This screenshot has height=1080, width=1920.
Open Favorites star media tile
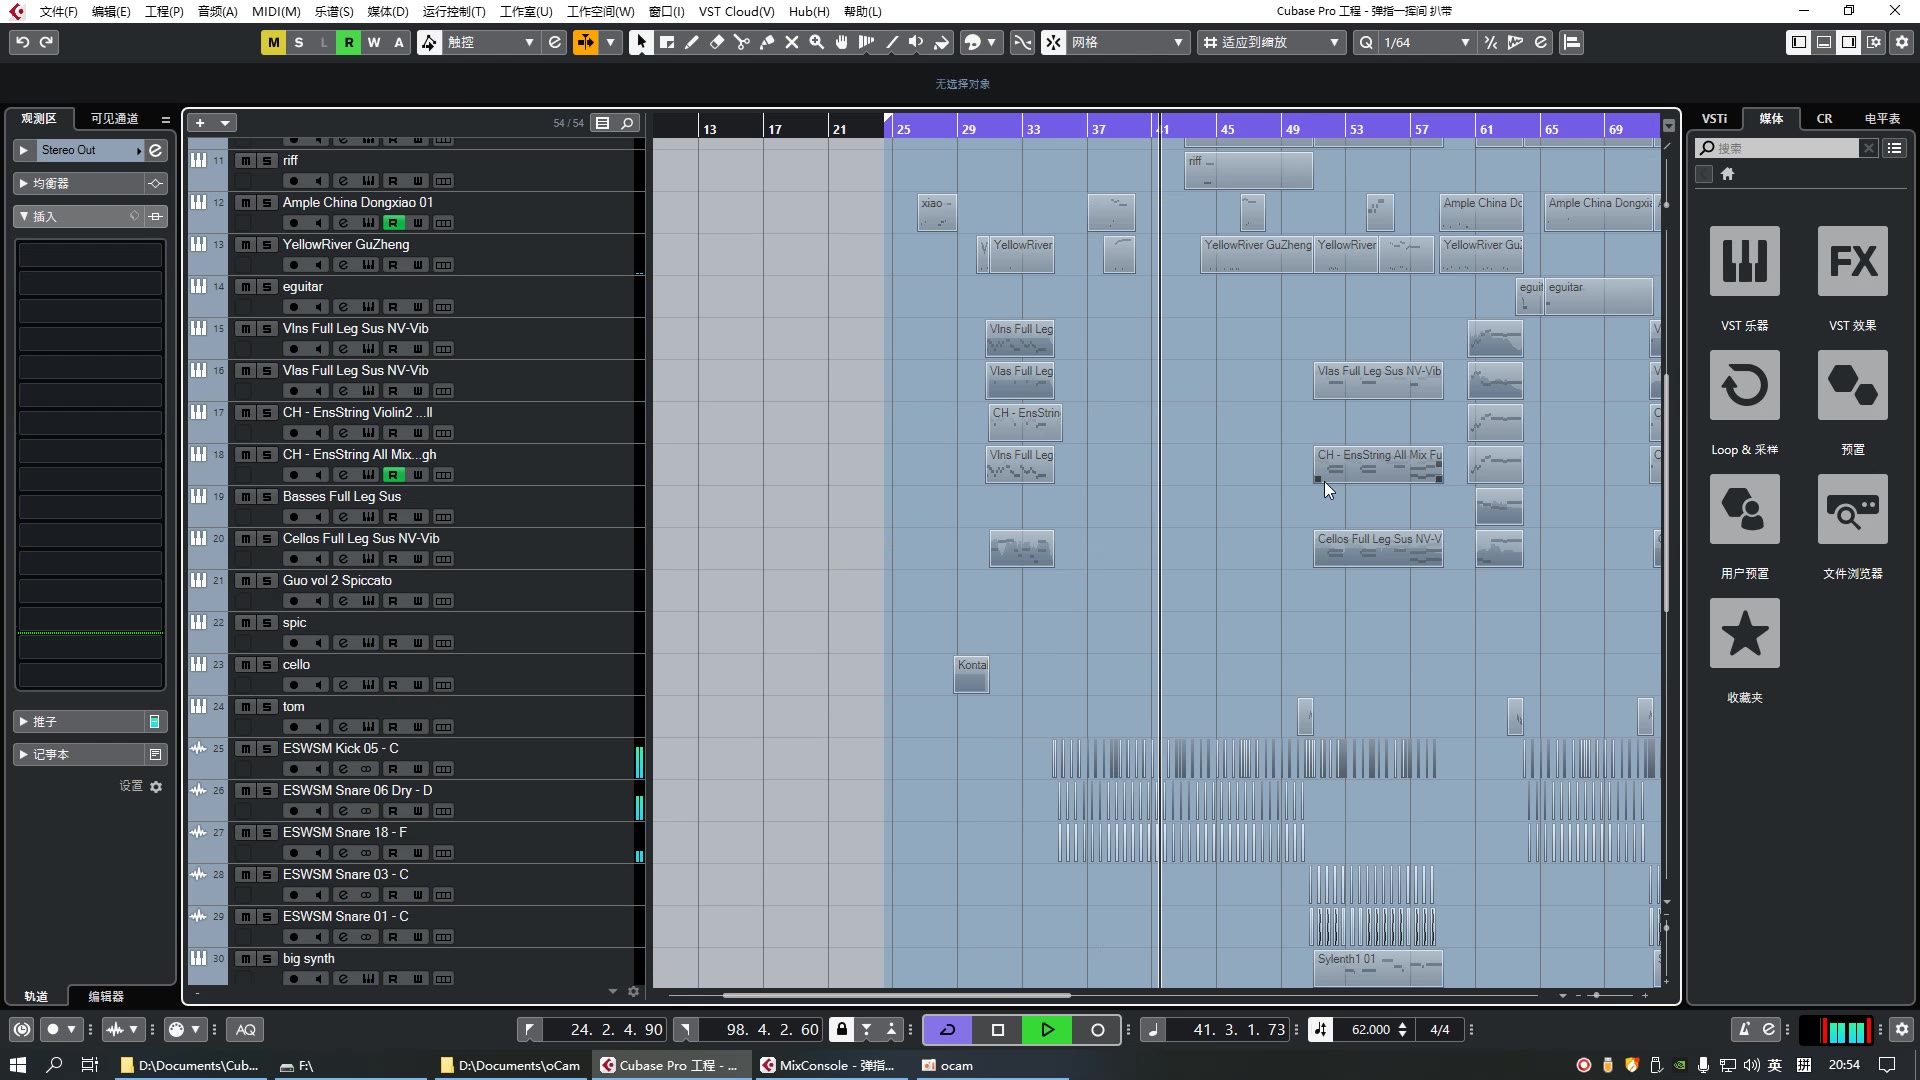pos(1745,633)
